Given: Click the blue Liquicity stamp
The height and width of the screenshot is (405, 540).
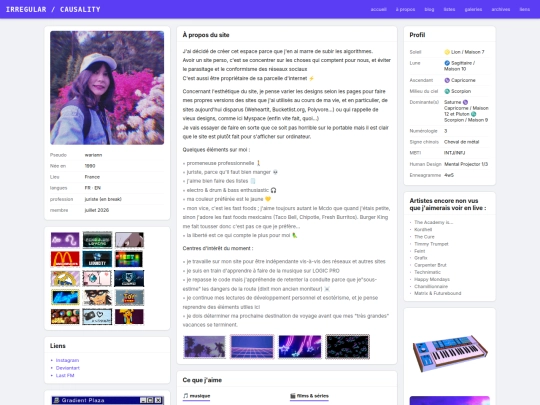Looking at the screenshot, I should click(97, 259).
